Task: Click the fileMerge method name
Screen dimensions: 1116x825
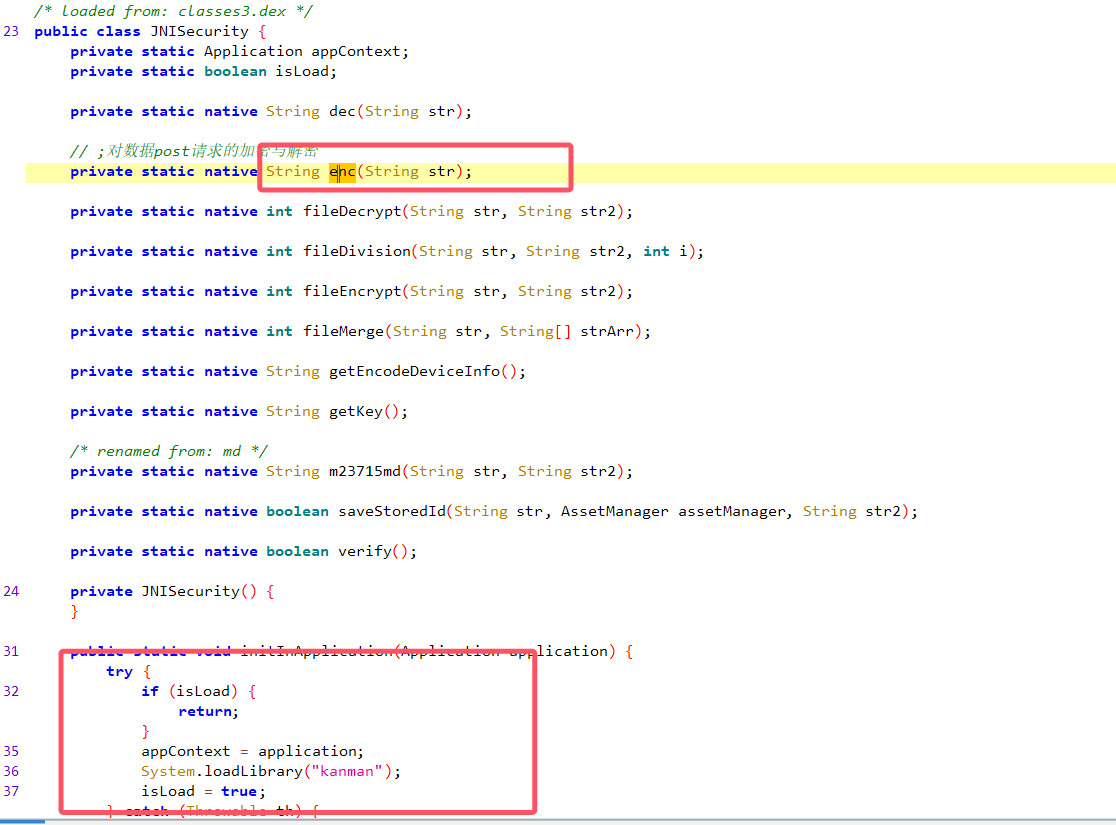Action: click(x=343, y=331)
